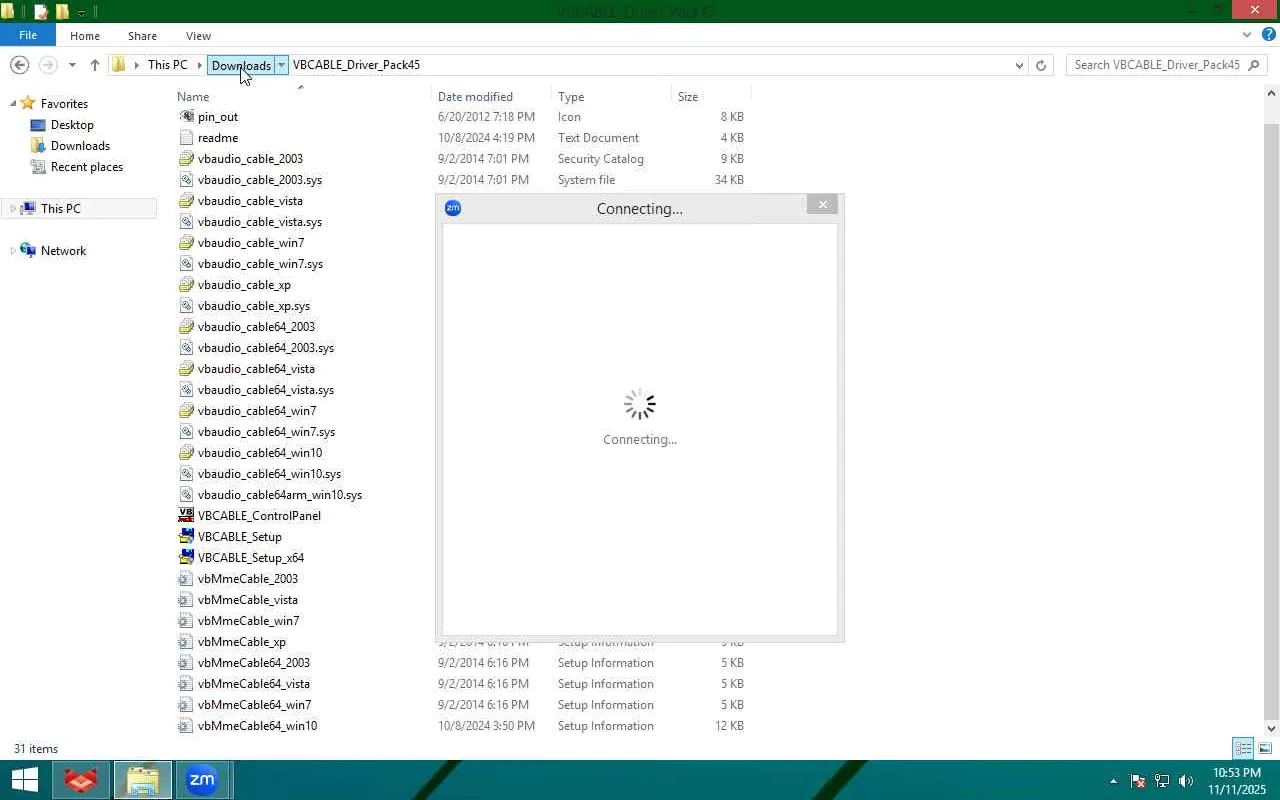Select the vbaudio_cable64arm_win10.sys file

[x=279, y=495]
